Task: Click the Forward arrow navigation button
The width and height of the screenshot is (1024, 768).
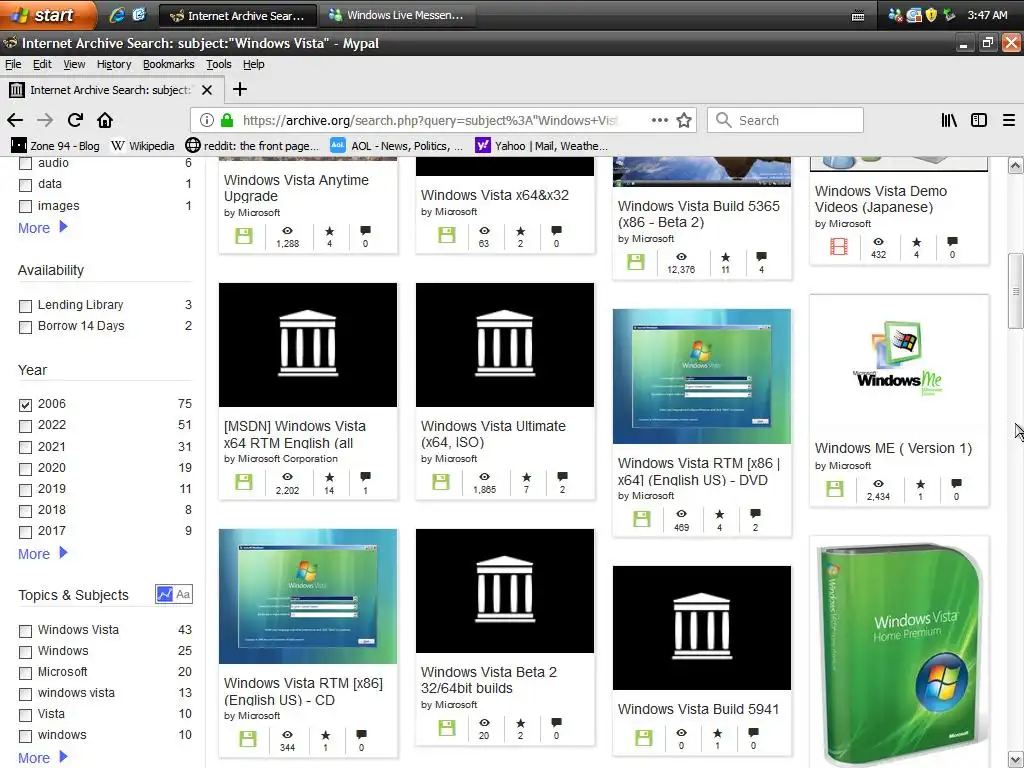Action: coord(44,120)
